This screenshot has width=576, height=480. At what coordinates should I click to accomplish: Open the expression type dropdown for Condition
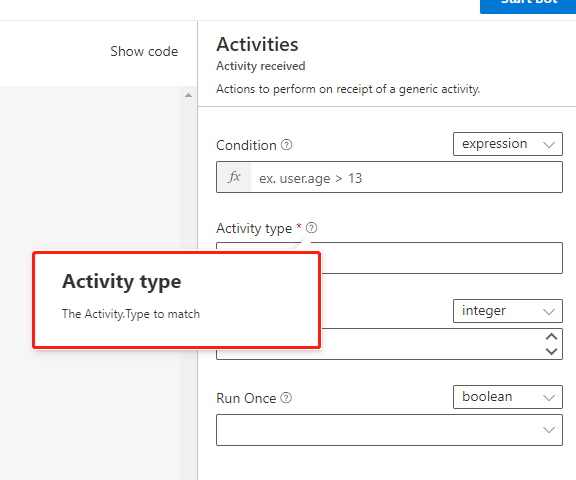coord(508,144)
